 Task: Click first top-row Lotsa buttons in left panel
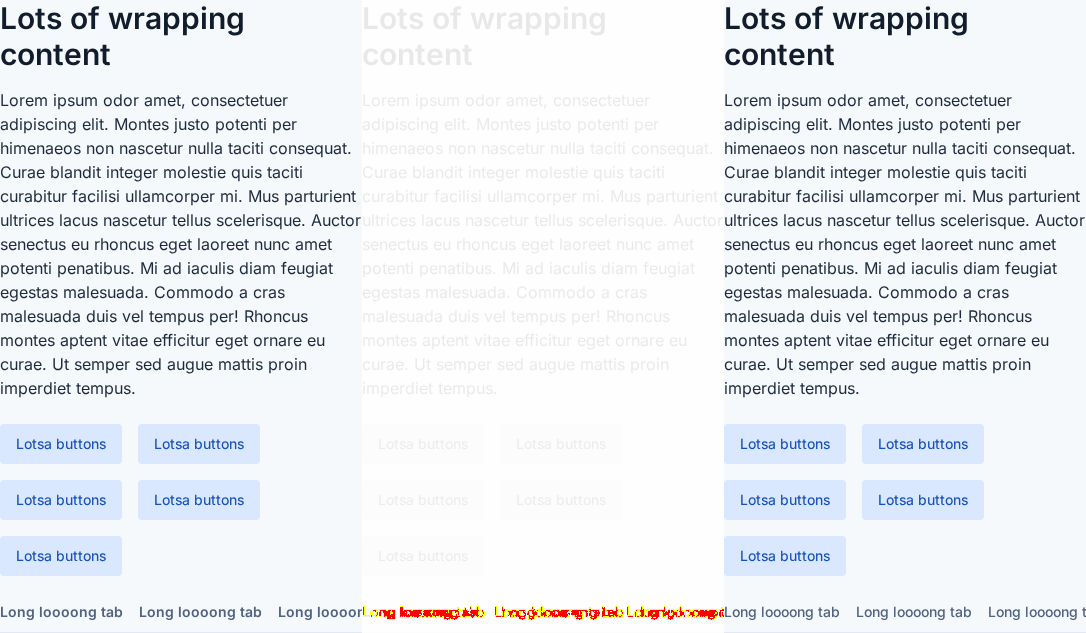[x=61, y=444]
